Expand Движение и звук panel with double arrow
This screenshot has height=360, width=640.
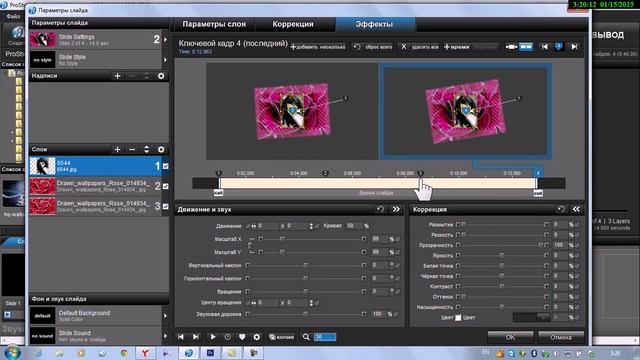click(396, 209)
